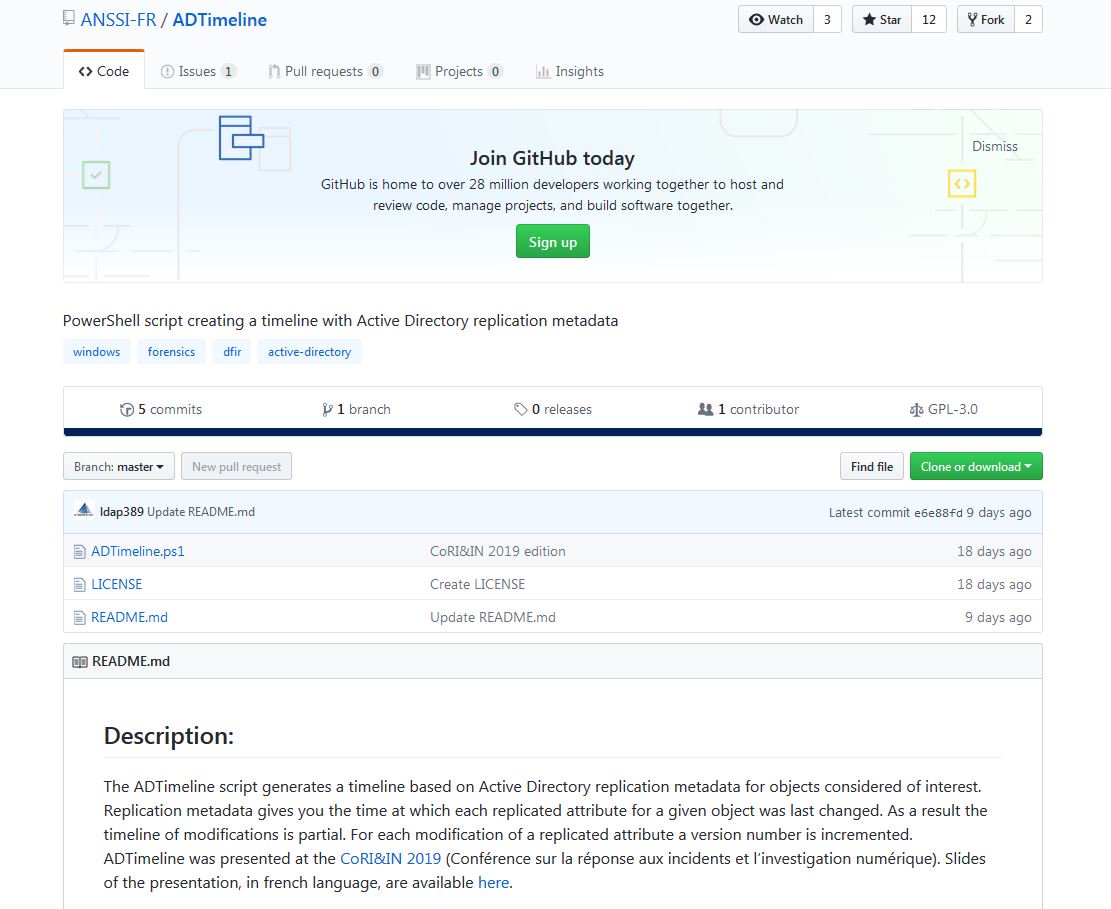Open the README.md file in the list
The height and width of the screenshot is (909, 1111).
pyautogui.click(x=129, y=616)
